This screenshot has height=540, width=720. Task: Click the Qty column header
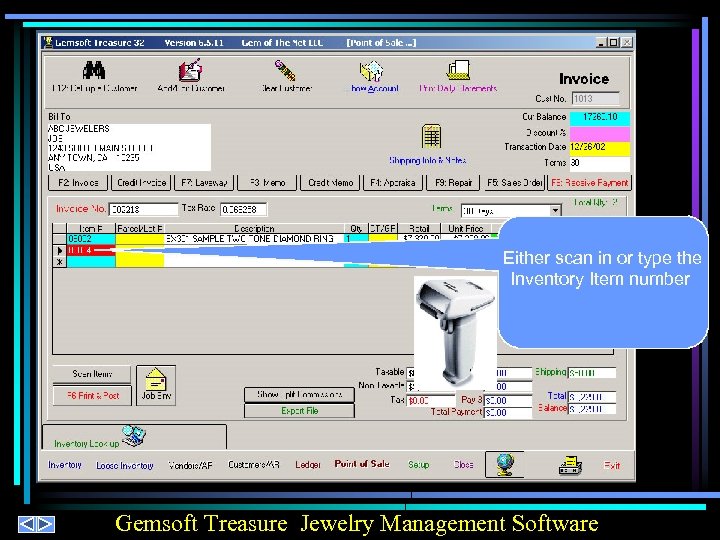[356, 228]
